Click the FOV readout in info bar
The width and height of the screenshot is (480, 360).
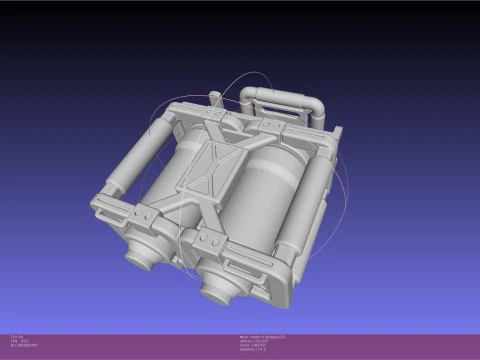[x=17, y=337]
